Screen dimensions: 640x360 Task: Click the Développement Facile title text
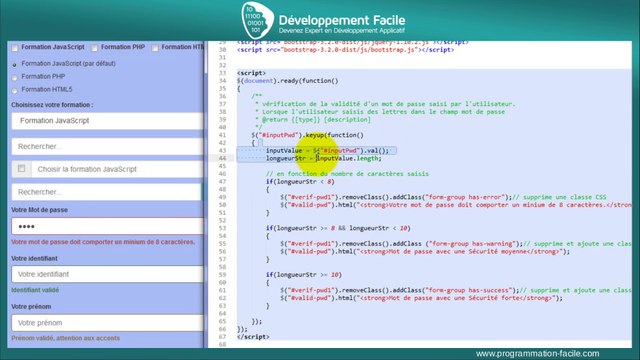(342, 20)
